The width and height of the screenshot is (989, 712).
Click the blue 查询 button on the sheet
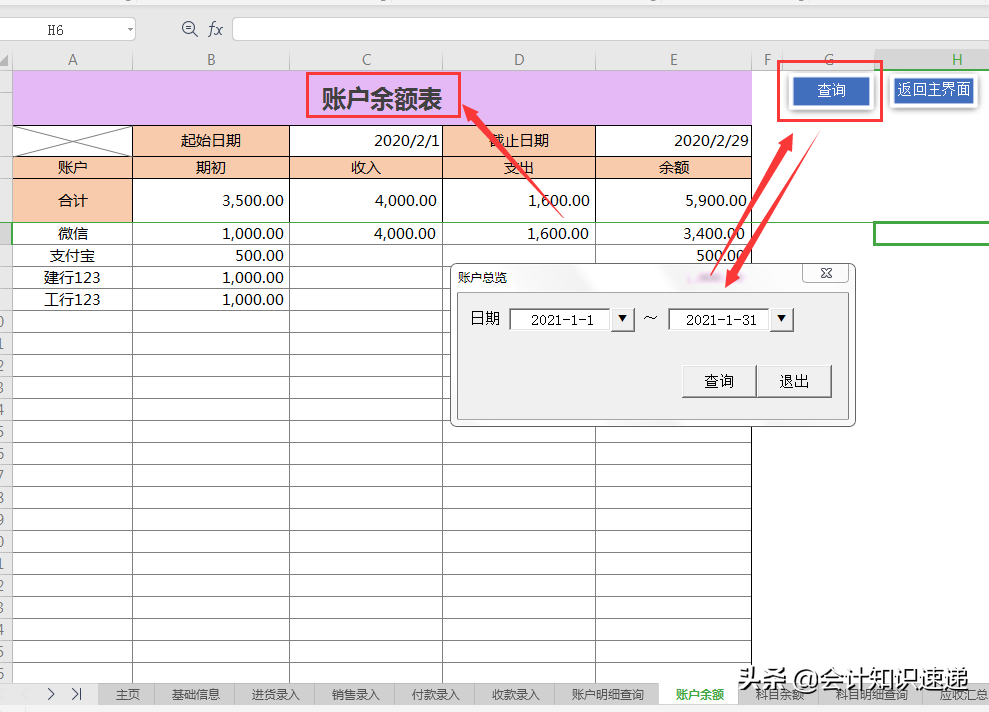coord(831,91)
